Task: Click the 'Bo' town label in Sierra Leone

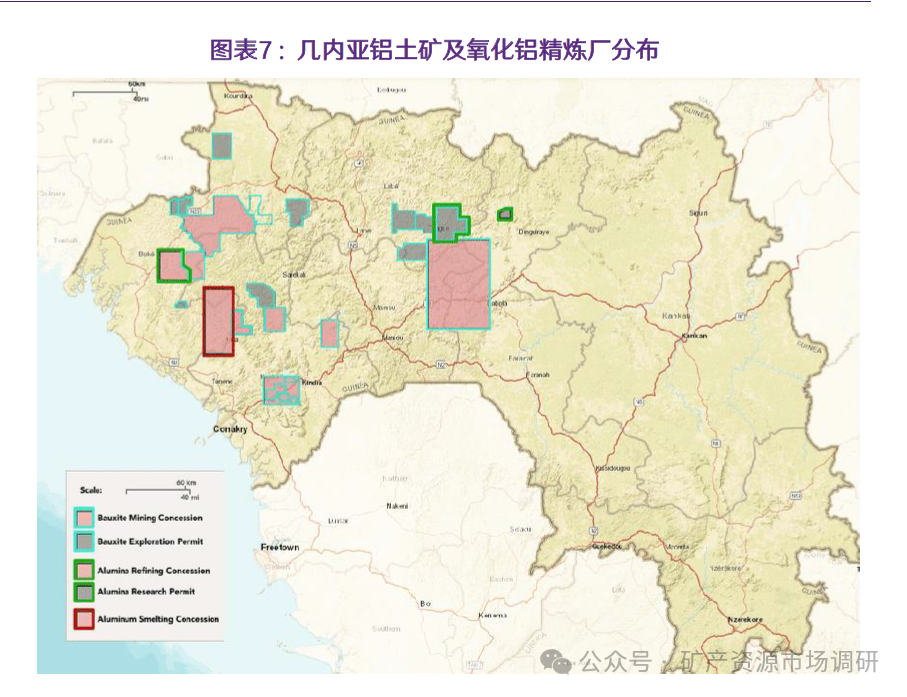Action: tap(425, 603)
